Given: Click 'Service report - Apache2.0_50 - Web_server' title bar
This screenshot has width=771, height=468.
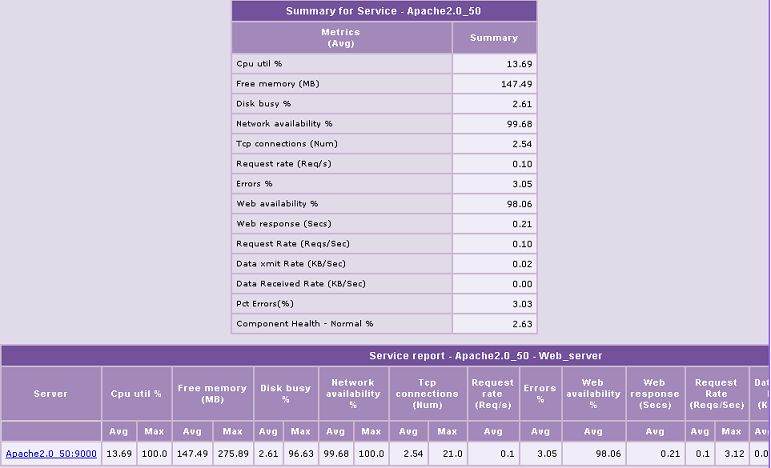Looking at the screenshot, I should tap(386, 355).
